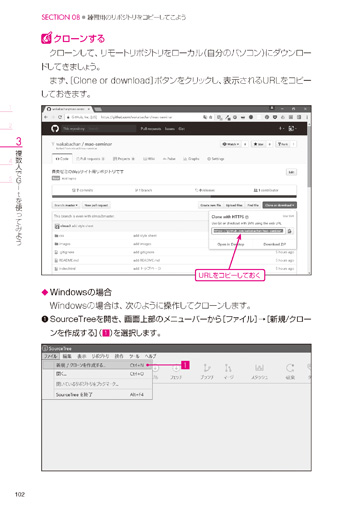Switch to the Graphs tab
The image size is (360, 510).
point(191,159)
